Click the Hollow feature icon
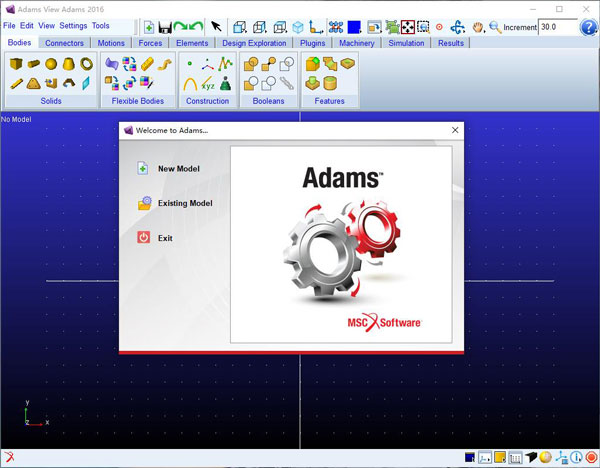This screenshot has height=468, width=600. (330, 83)
